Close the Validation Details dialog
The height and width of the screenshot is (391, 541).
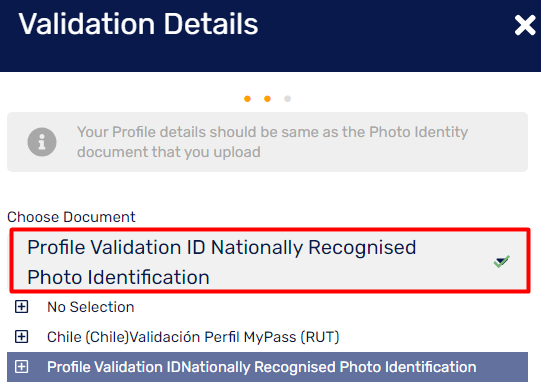click(x=525, y=25)
